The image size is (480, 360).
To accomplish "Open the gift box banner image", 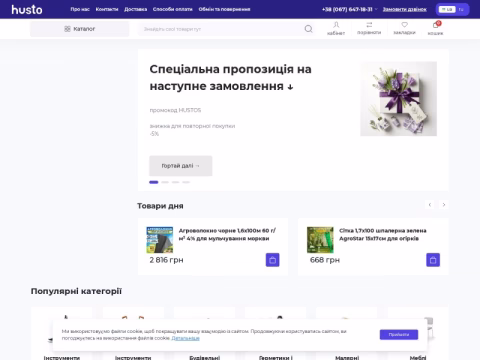I will click(x=399, y=99).
